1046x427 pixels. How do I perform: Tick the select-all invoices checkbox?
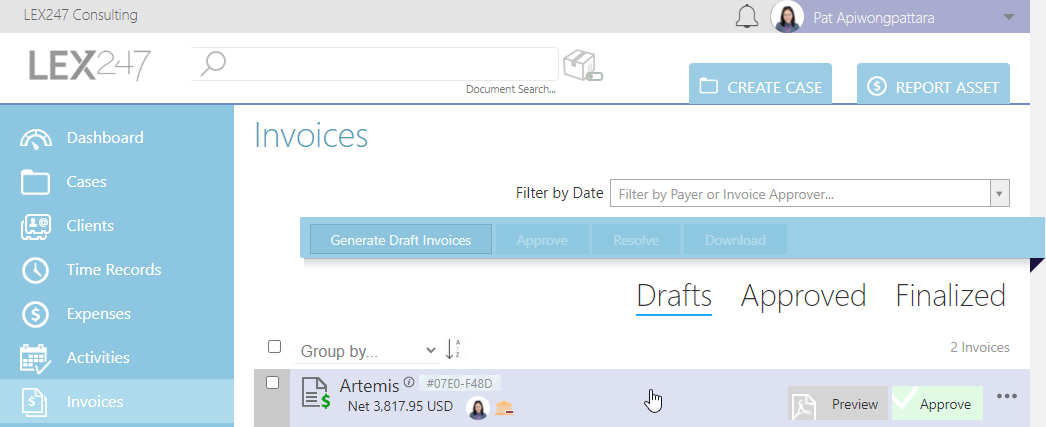[274, 346]
